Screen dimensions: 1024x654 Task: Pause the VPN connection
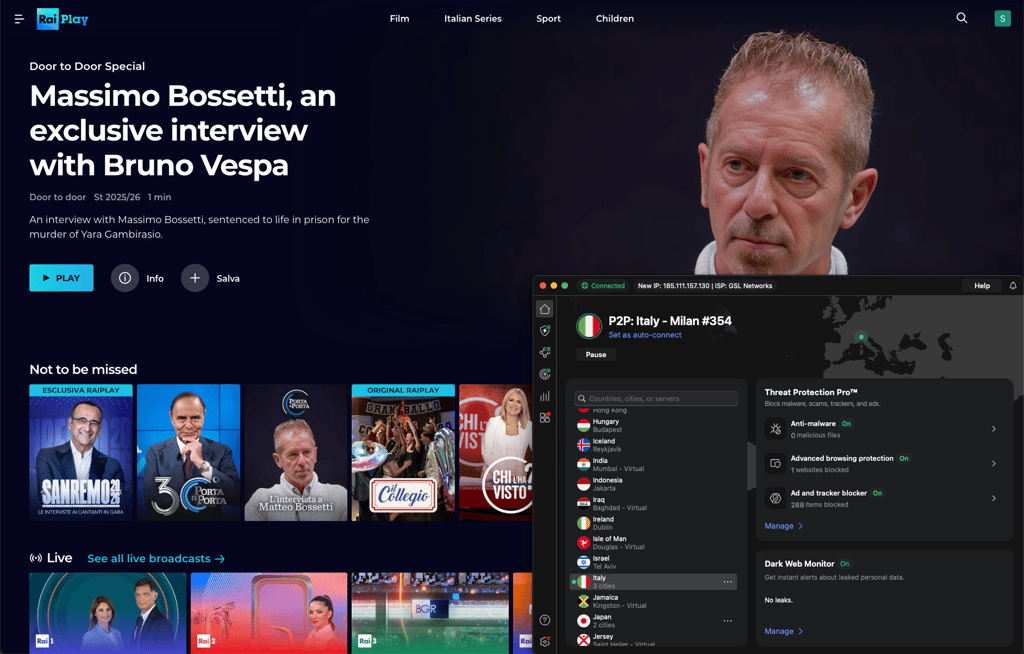(596, 355)
